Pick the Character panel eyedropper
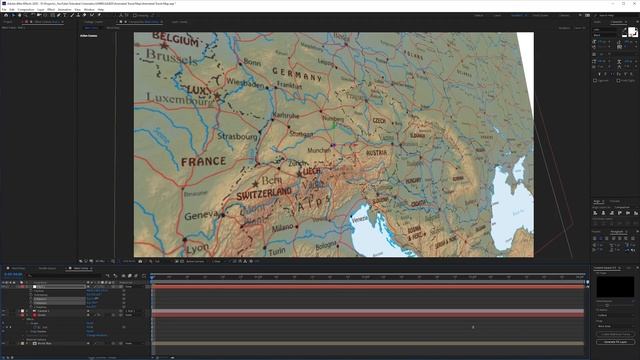 pyautogui.click(x=625, y=29)
